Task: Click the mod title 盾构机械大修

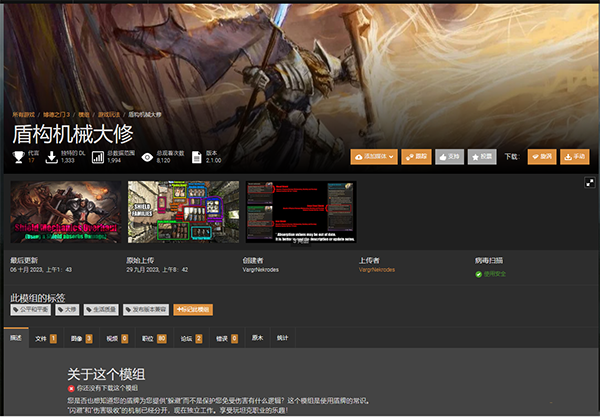Action: [x=73, y=134]
